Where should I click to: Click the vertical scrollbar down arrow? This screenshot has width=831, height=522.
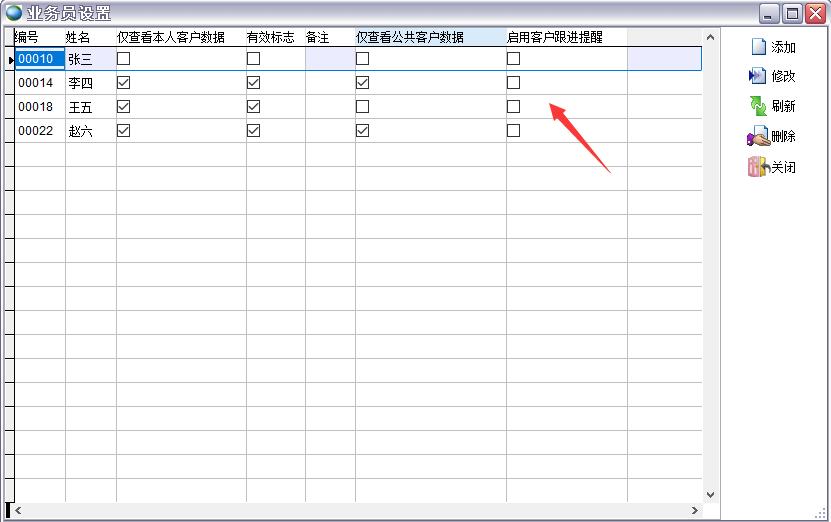(711, 494)
